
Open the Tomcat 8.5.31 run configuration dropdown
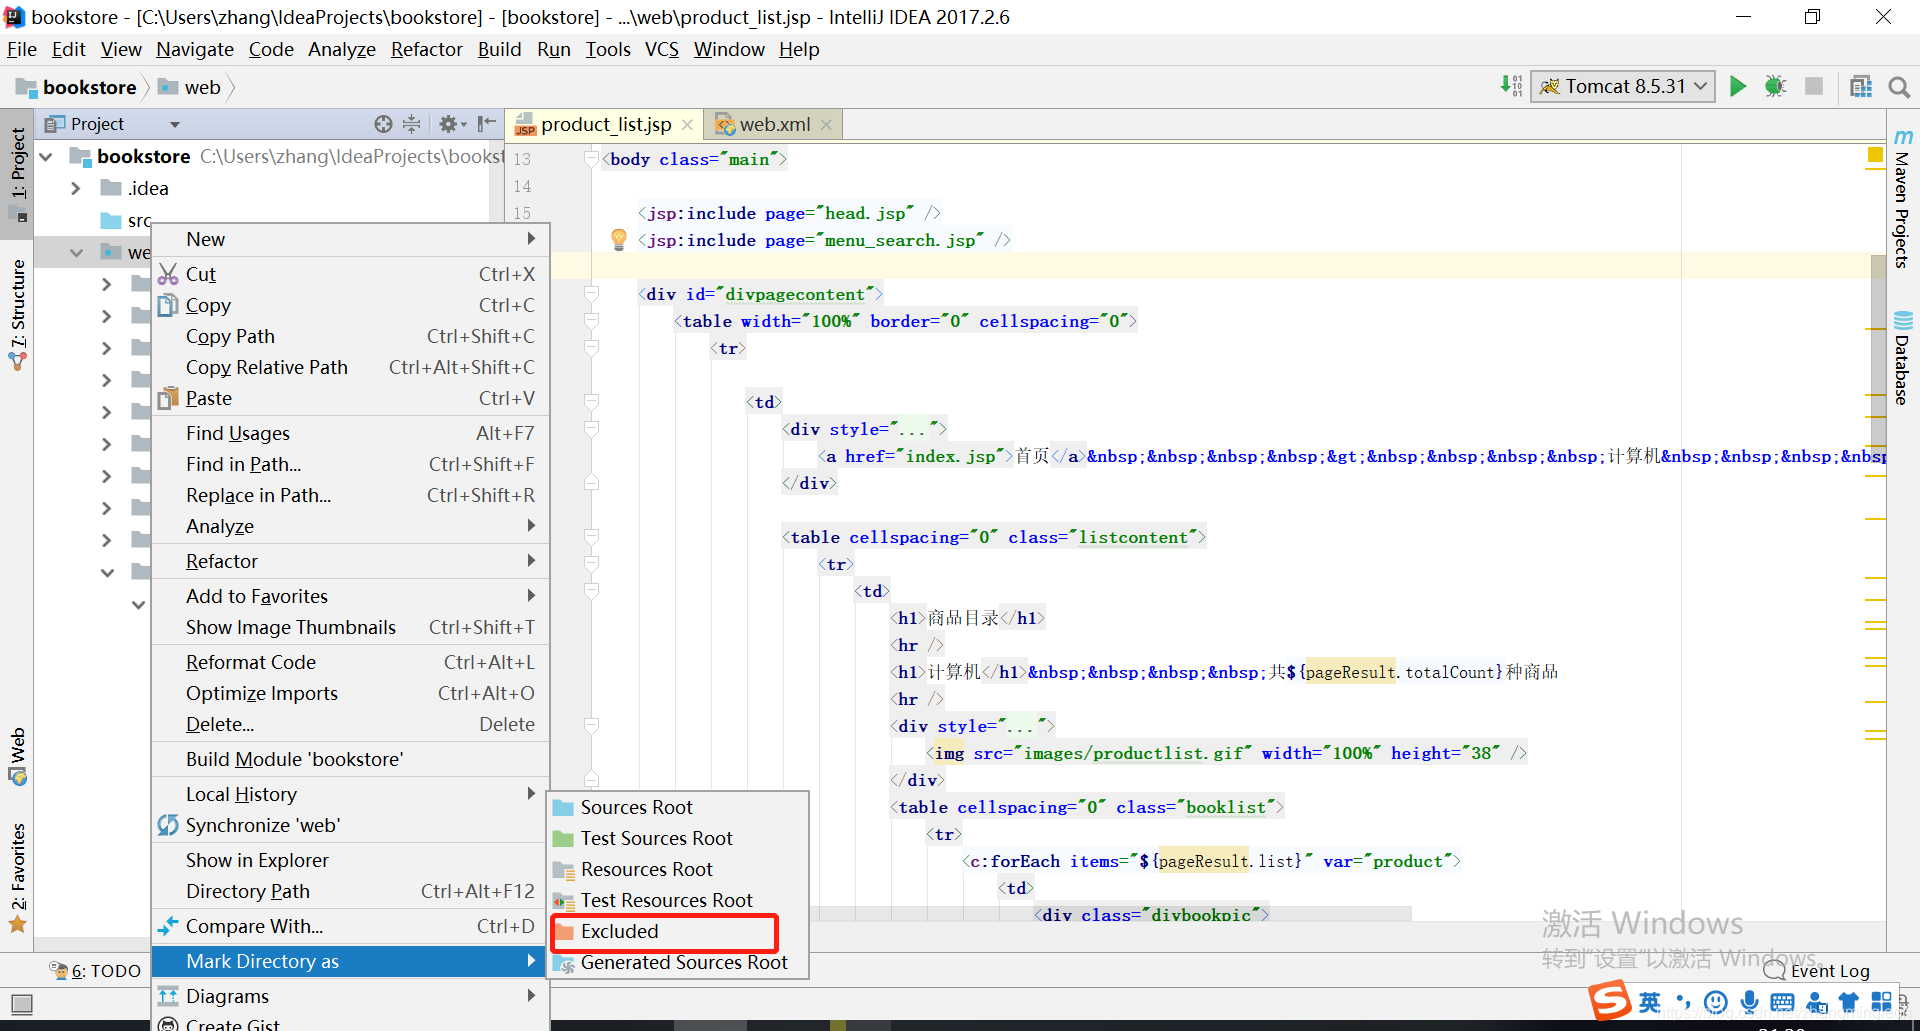(1623, 87)
